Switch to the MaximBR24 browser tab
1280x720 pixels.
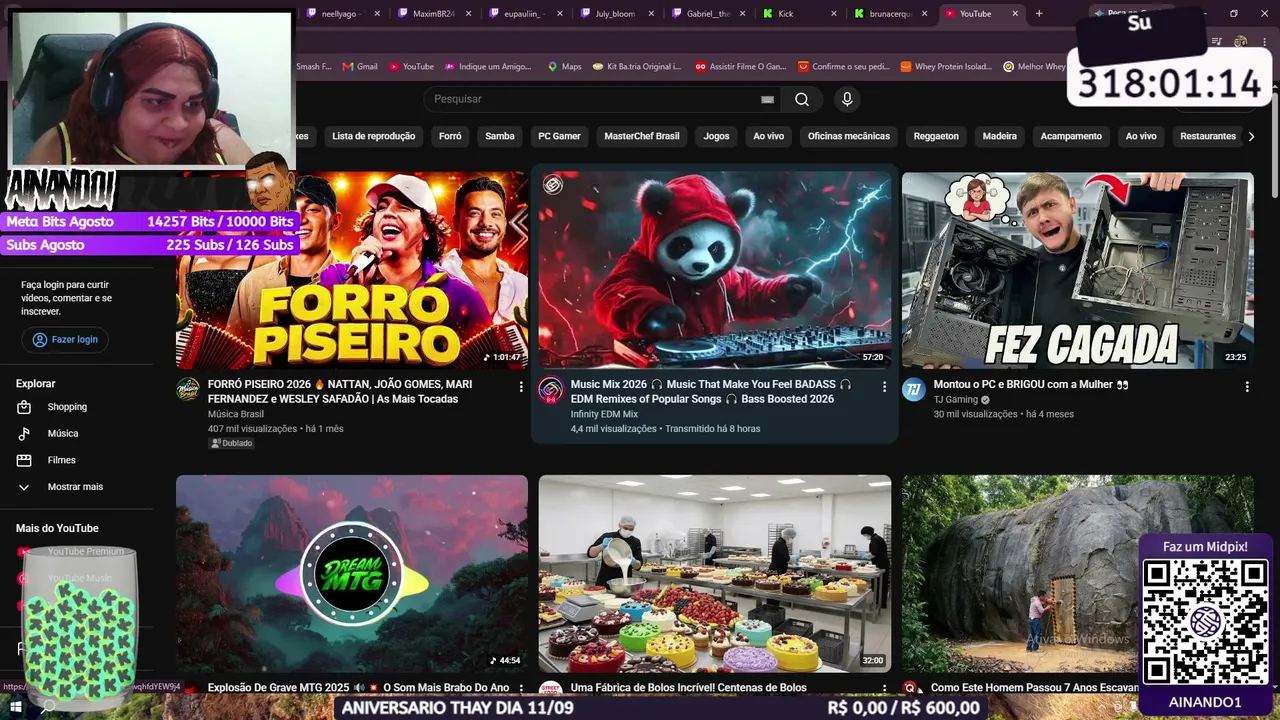433,13
